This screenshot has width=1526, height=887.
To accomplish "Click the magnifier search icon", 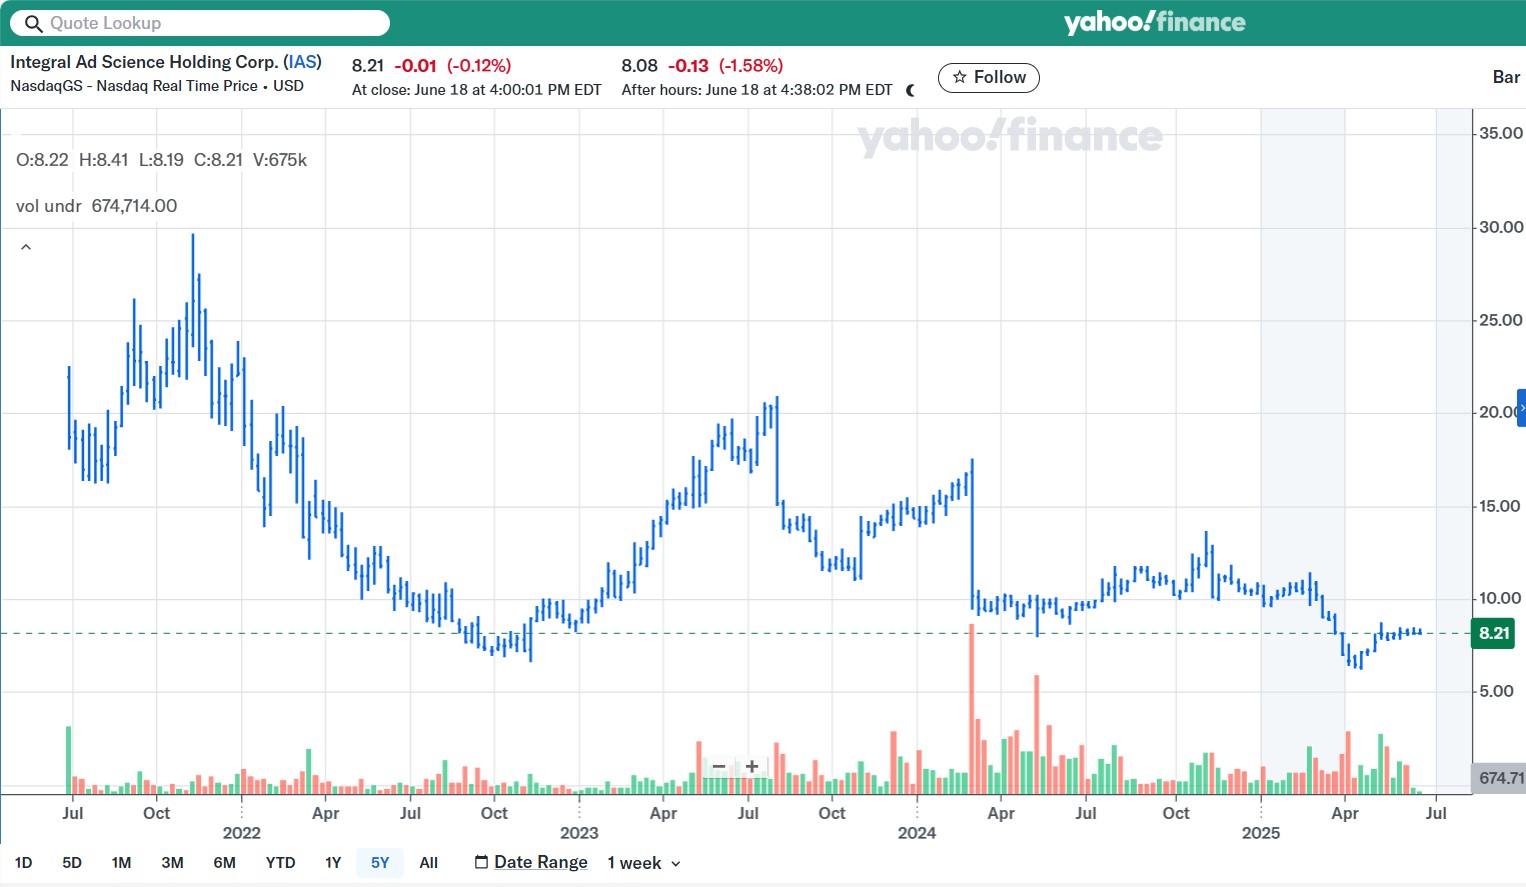I will [34, 23].
